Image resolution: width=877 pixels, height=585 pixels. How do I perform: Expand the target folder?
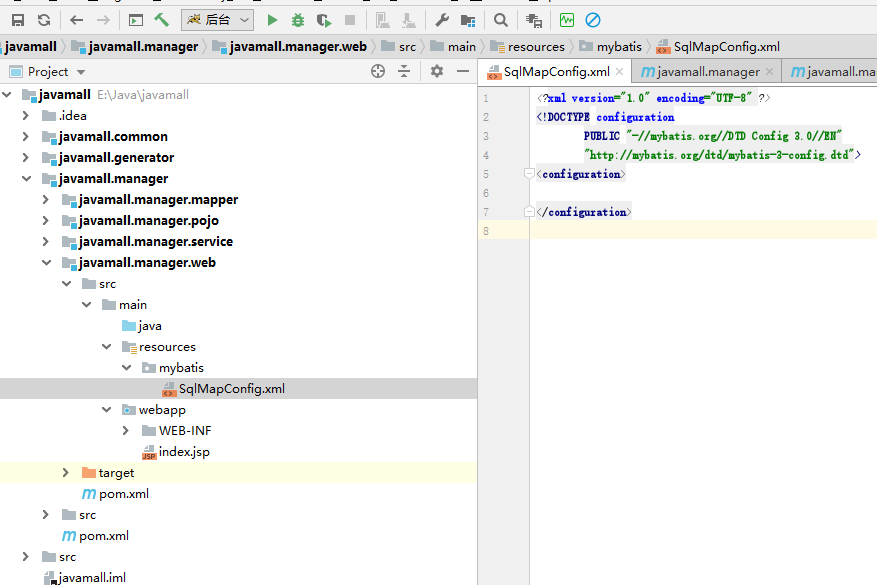[66, 473]
